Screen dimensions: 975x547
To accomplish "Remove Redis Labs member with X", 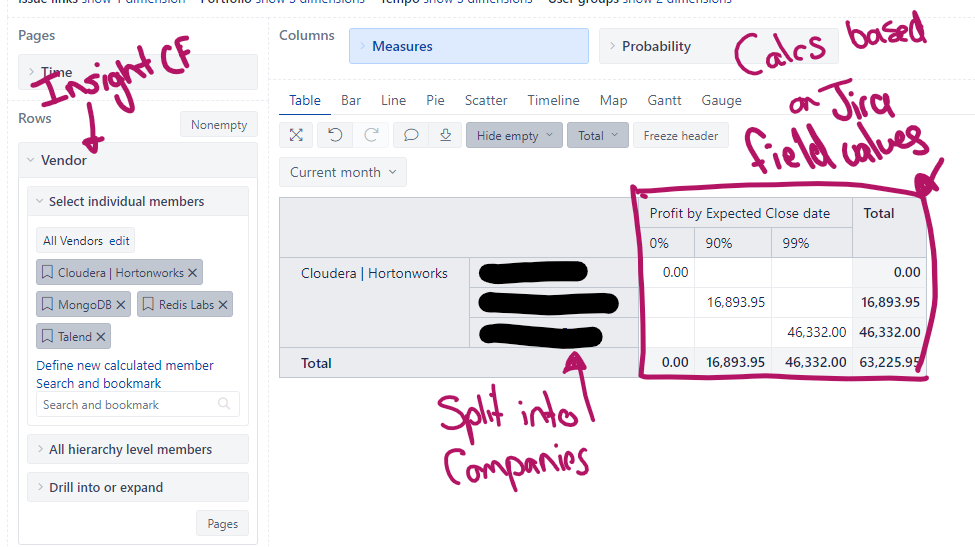I will pos(223,305).
